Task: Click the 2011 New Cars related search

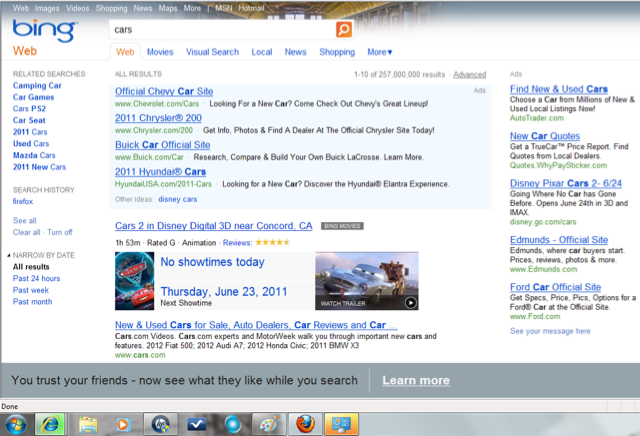Action: point(39,167)
